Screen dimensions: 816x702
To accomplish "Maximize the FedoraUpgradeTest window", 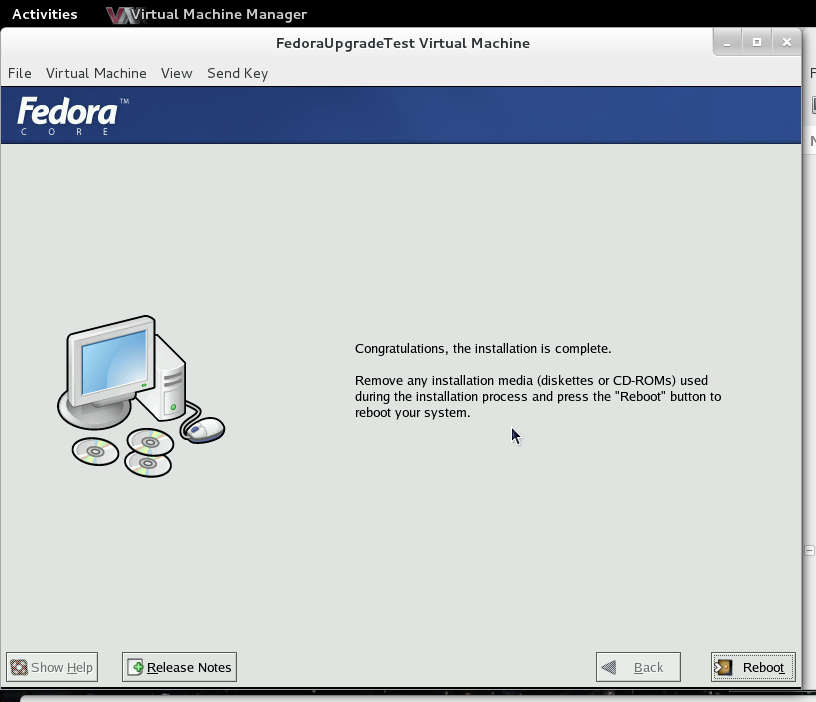I will point(757,42).
